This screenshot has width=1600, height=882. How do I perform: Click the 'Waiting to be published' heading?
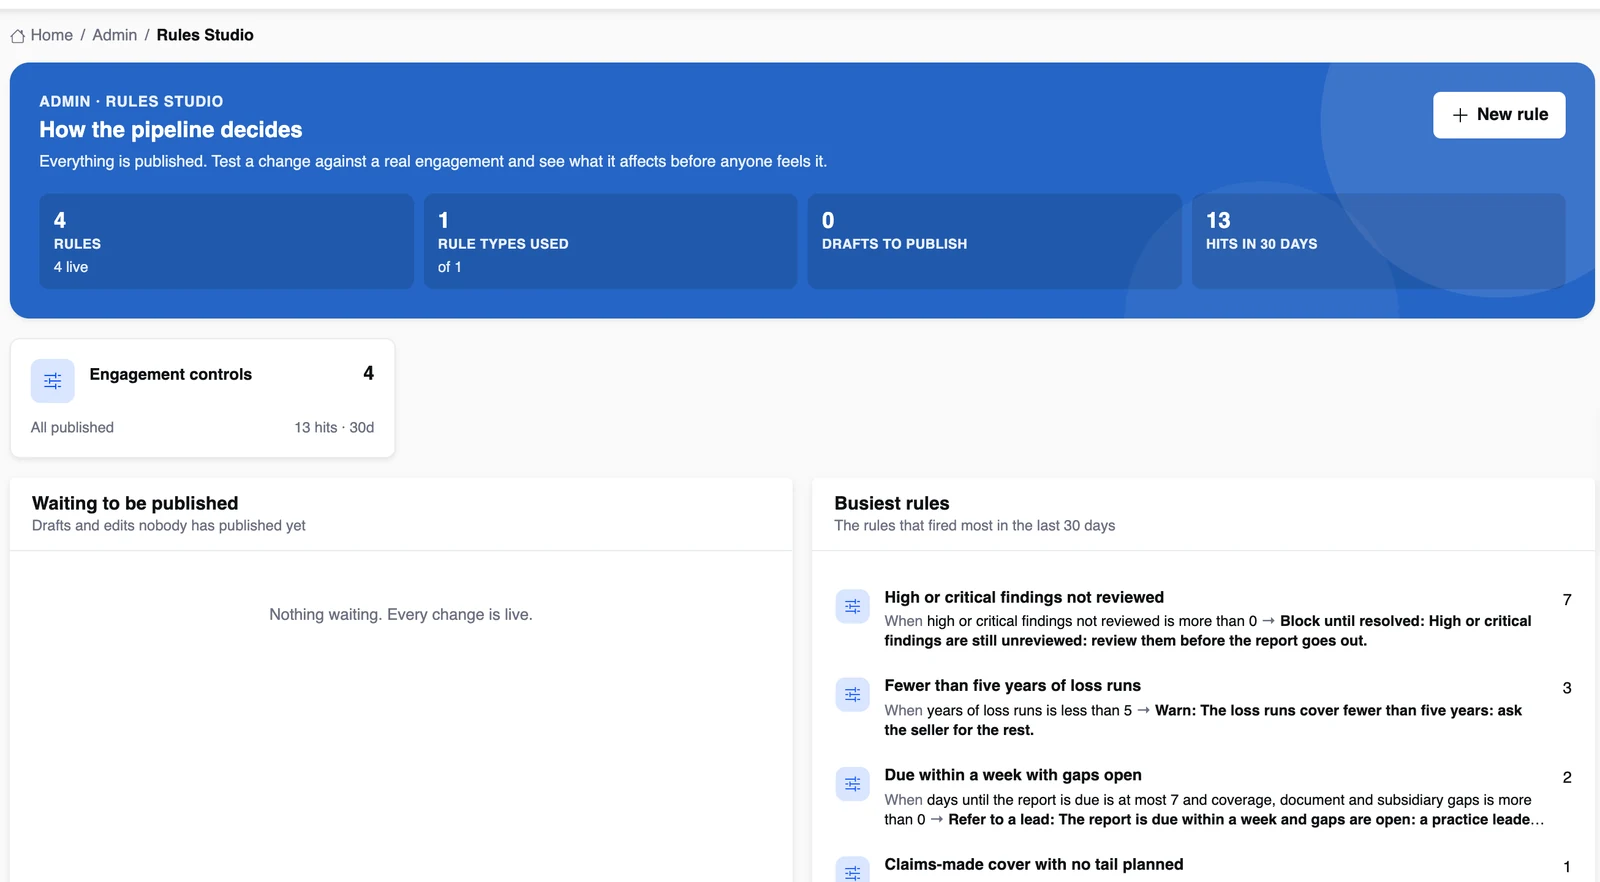pos(135,503)
